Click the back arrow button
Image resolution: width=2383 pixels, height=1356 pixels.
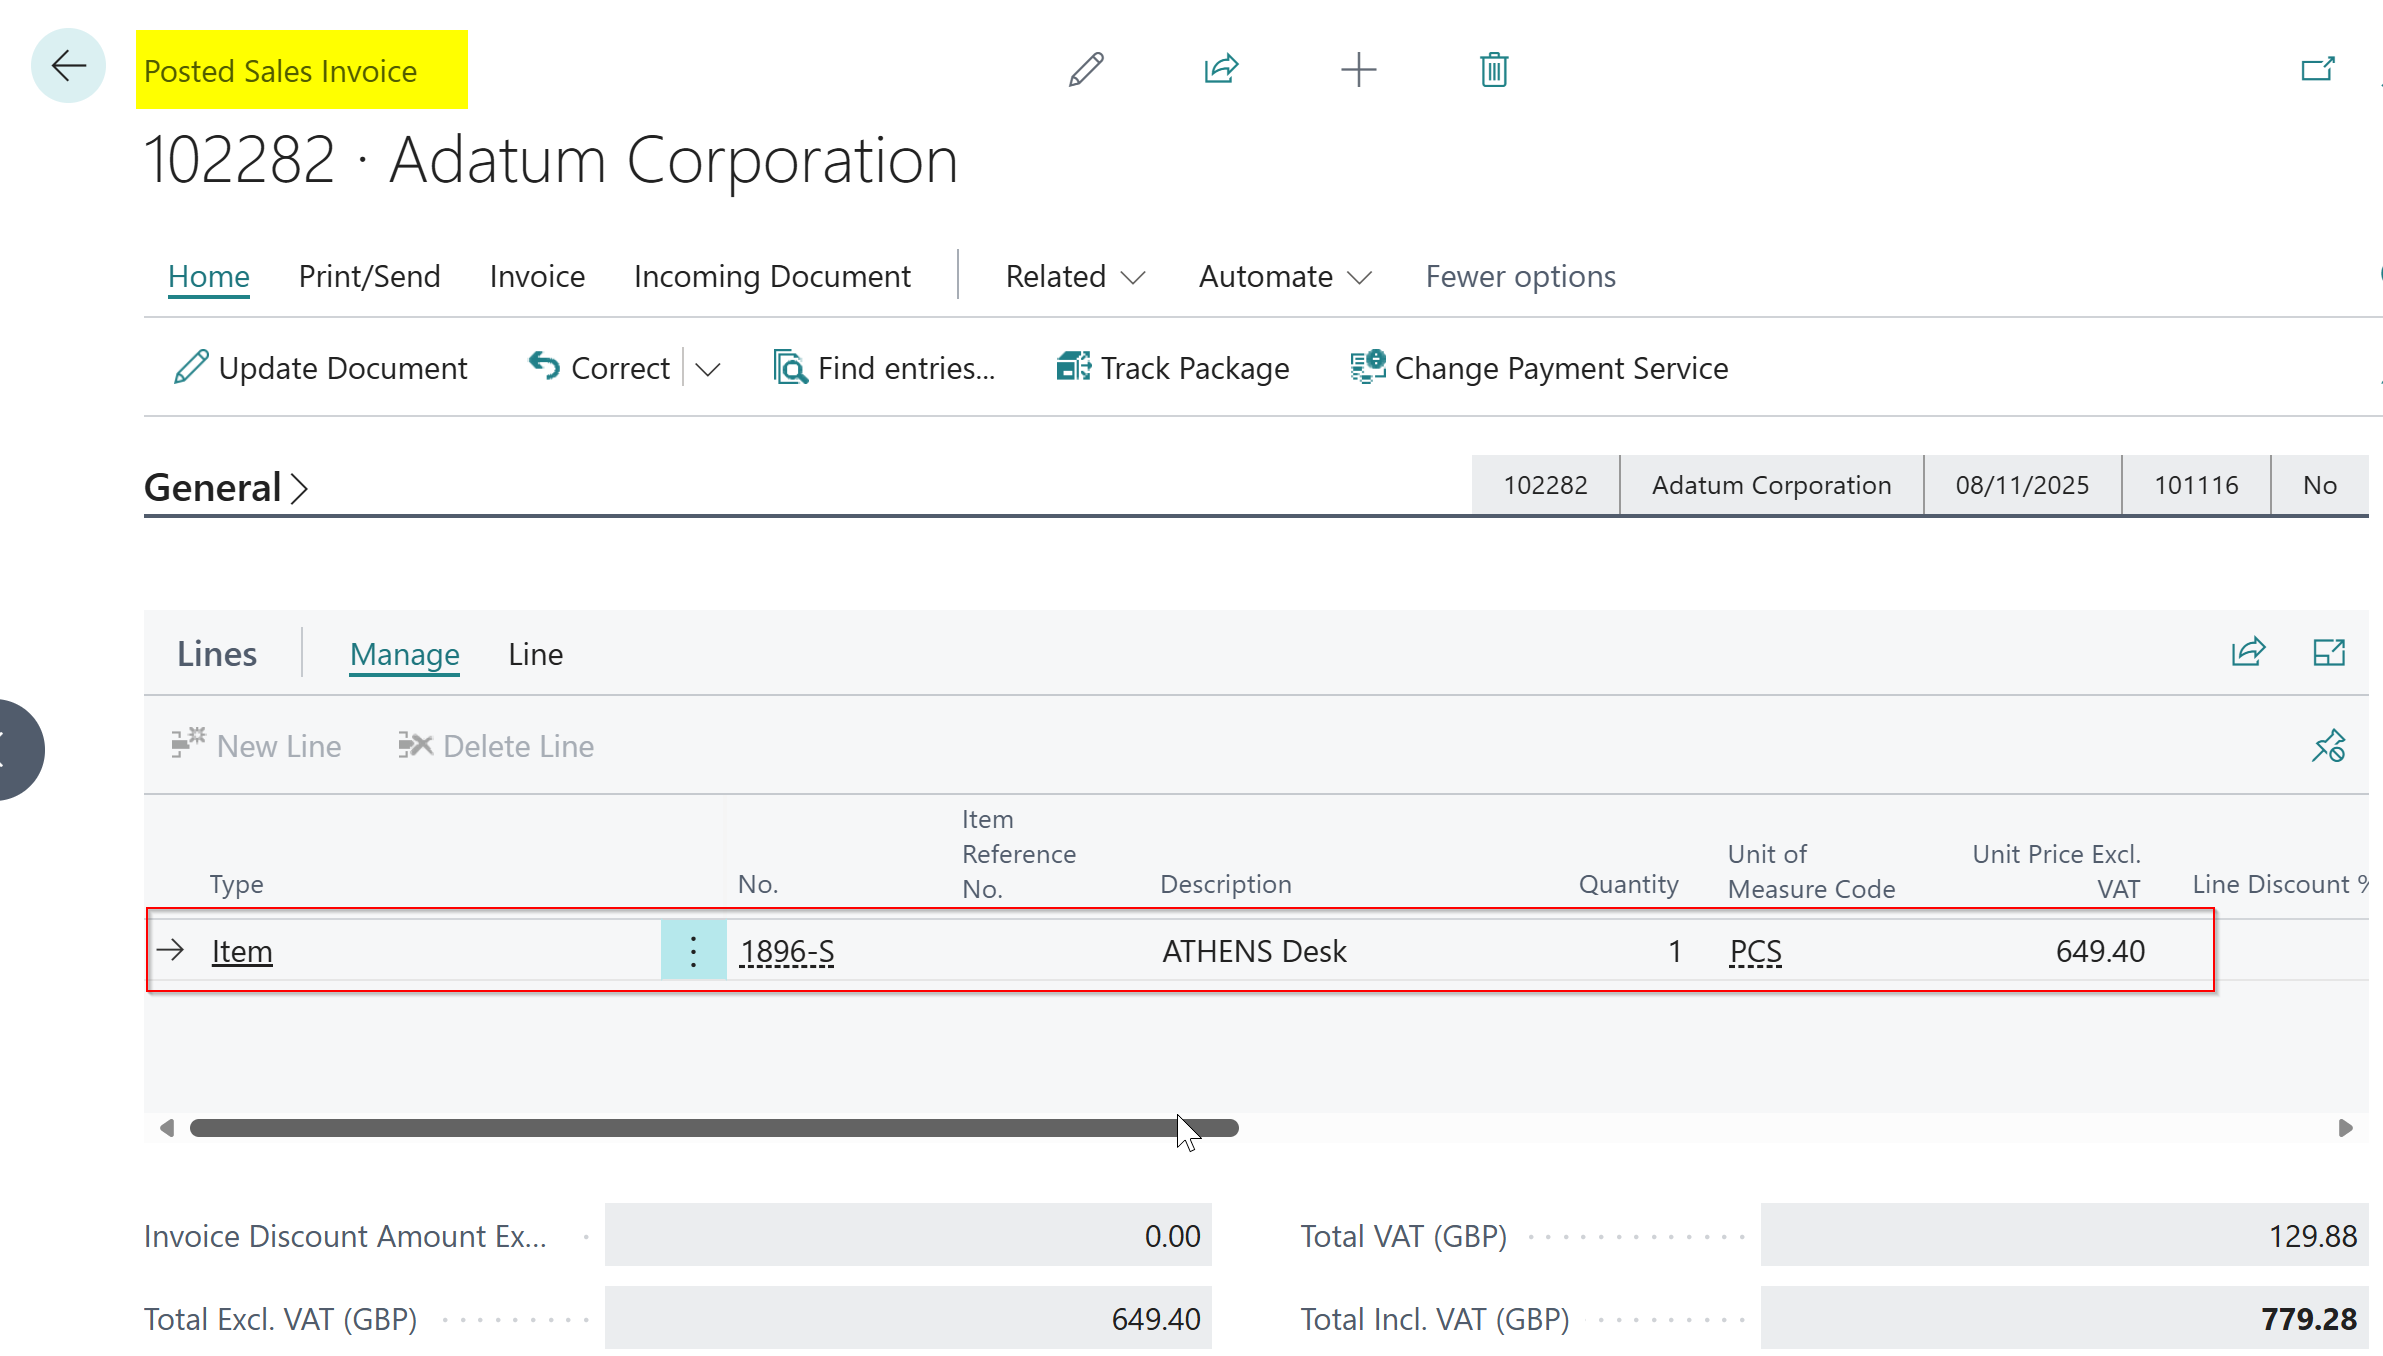coord(68,67)
